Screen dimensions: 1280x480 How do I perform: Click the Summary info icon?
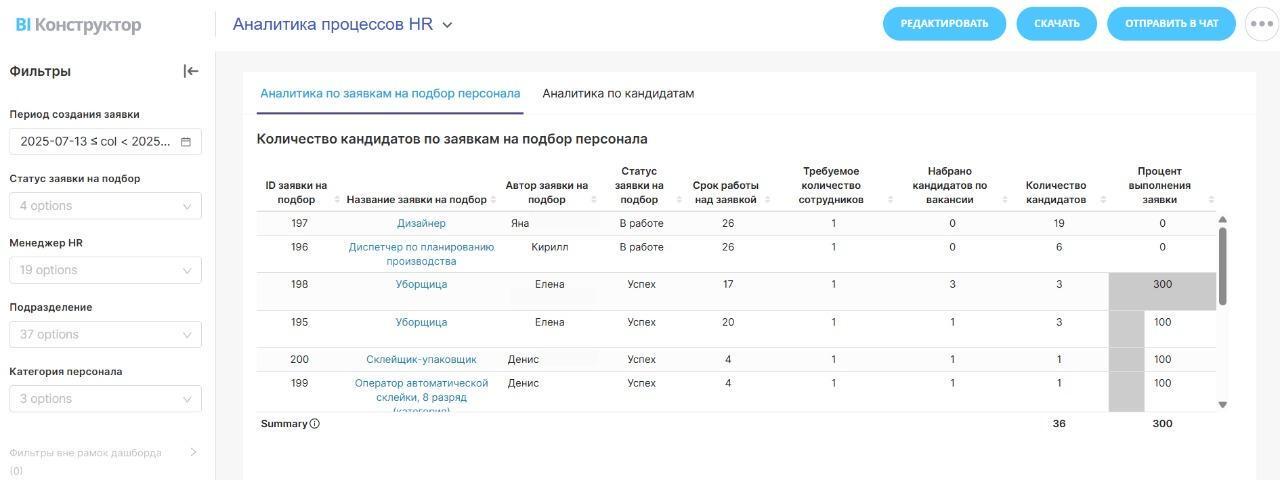pyautogui.click(x=314, y=424)
